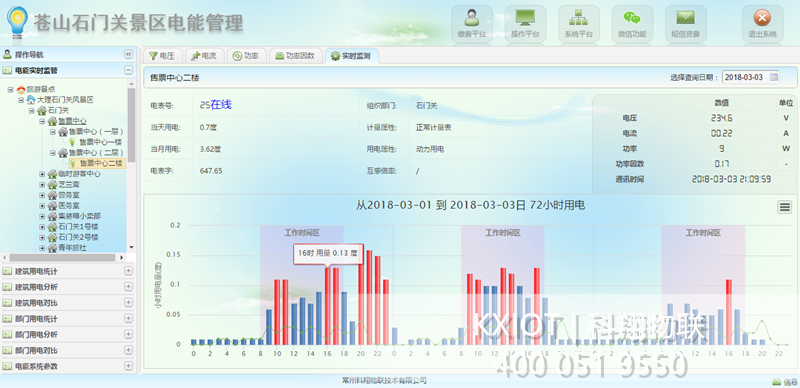The width and height of the screenshot is (800, 388).
Task: Click the 动力用电 usage attribute value
Action: [x=430, y=150]
